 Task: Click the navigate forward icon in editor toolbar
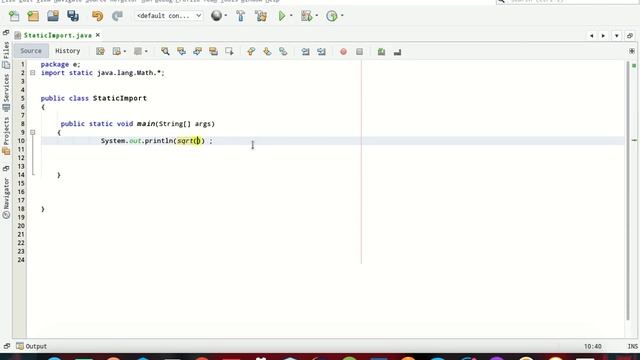coord(138,51)
